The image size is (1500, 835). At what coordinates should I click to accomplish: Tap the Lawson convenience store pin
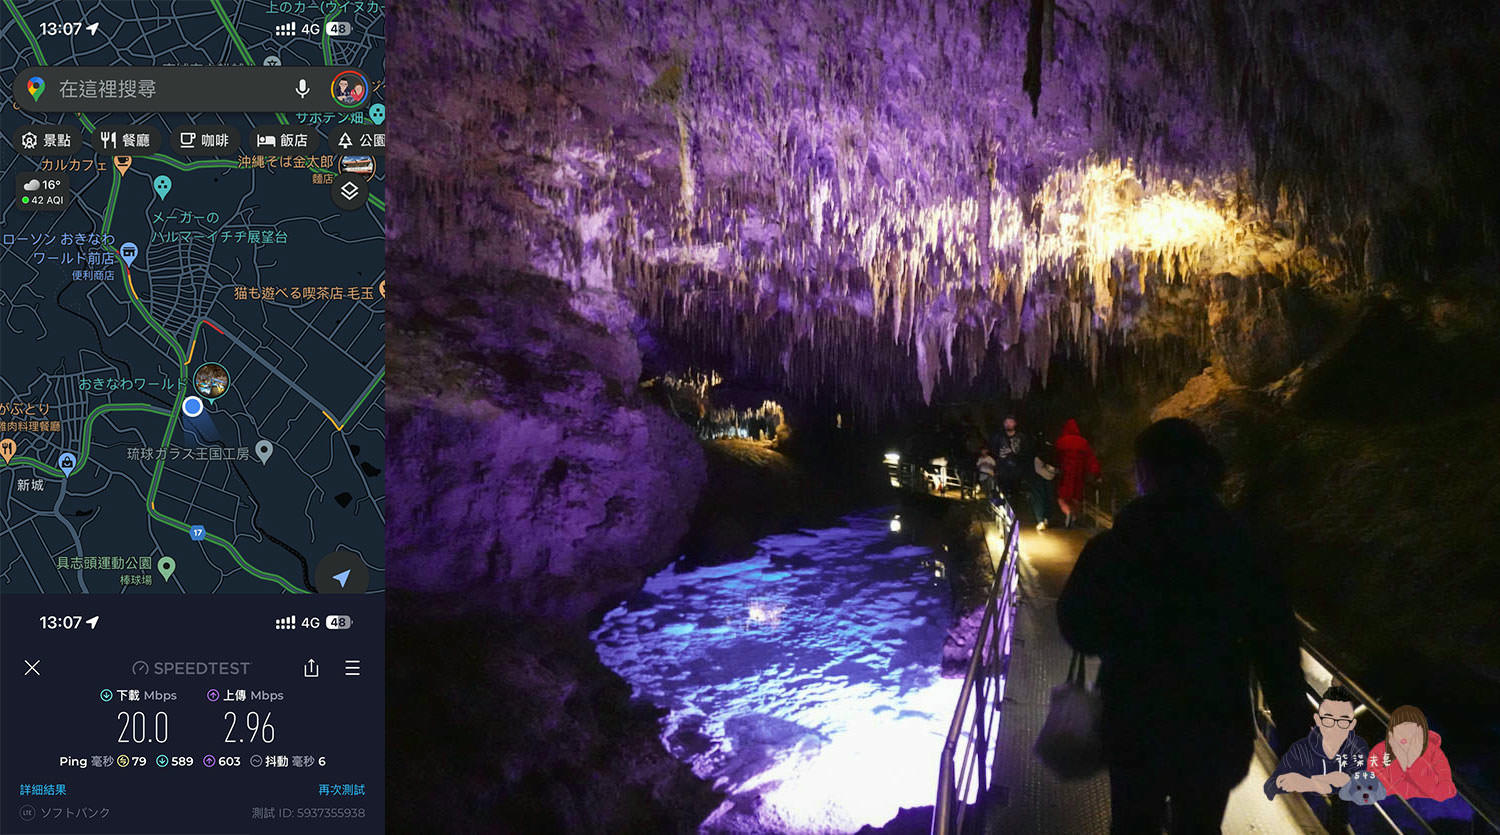pyautogui.click(x=129, y=255)
